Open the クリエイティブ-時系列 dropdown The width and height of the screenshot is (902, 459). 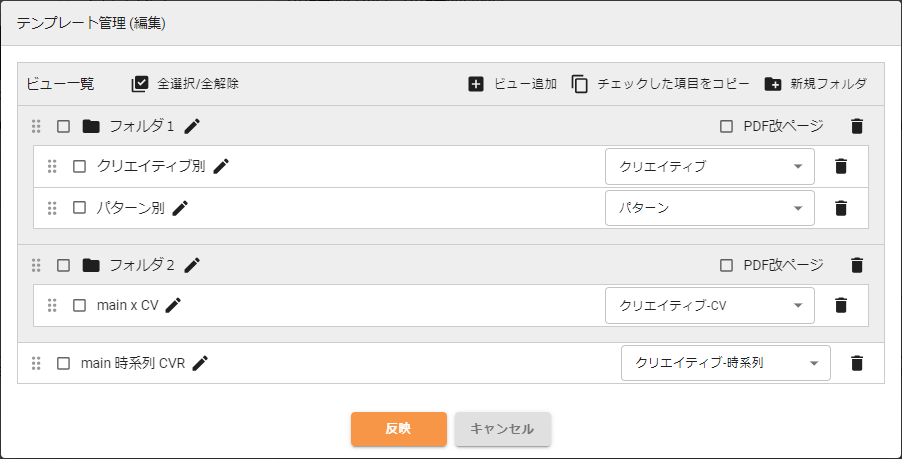point(726,363)
